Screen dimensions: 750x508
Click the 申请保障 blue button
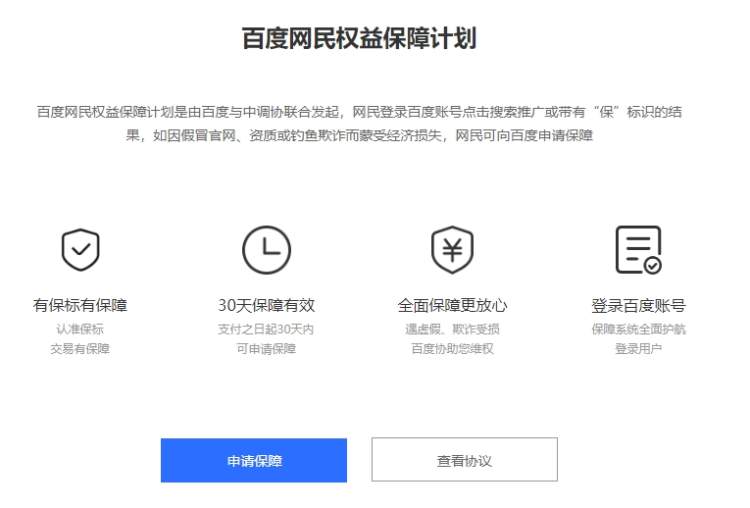254,460
